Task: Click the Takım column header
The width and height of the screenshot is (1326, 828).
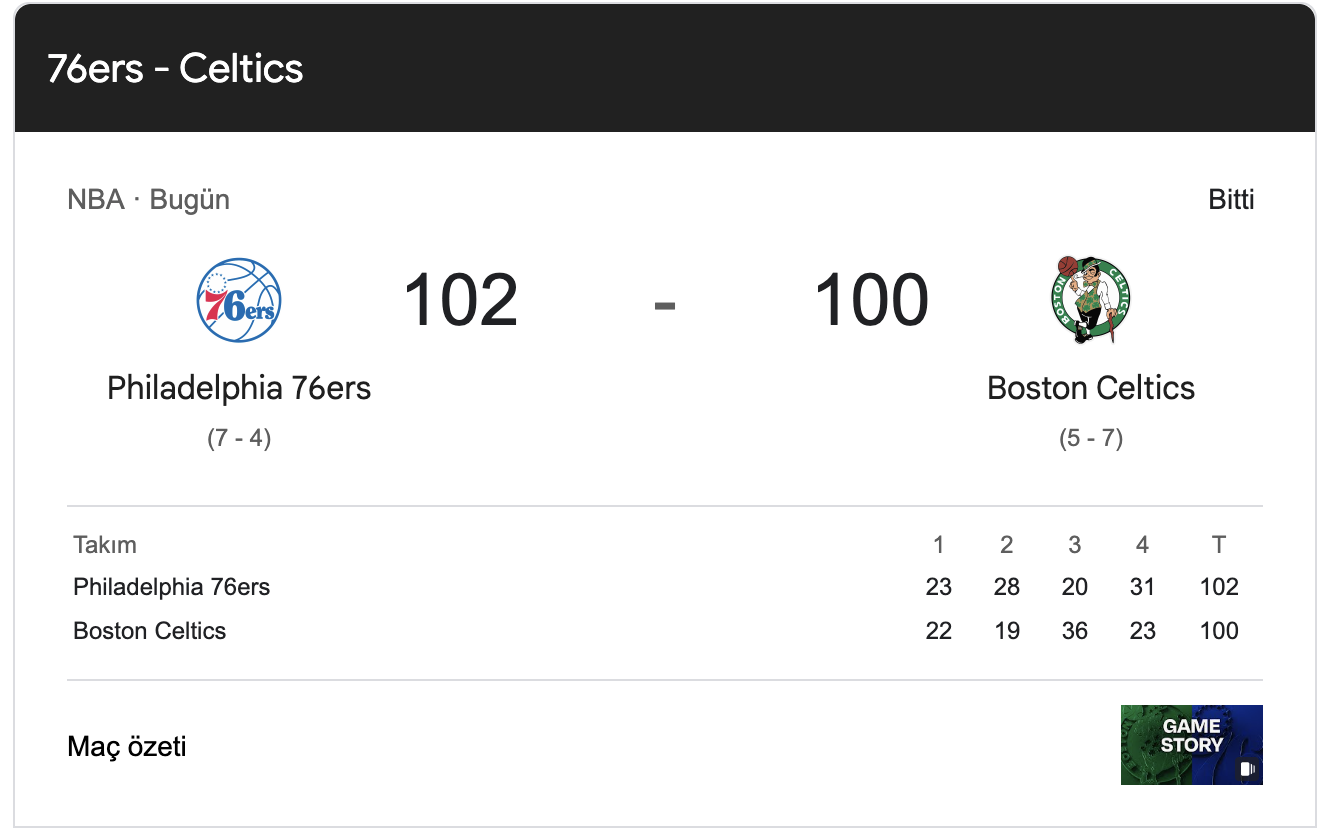Action: pos(105,545)
